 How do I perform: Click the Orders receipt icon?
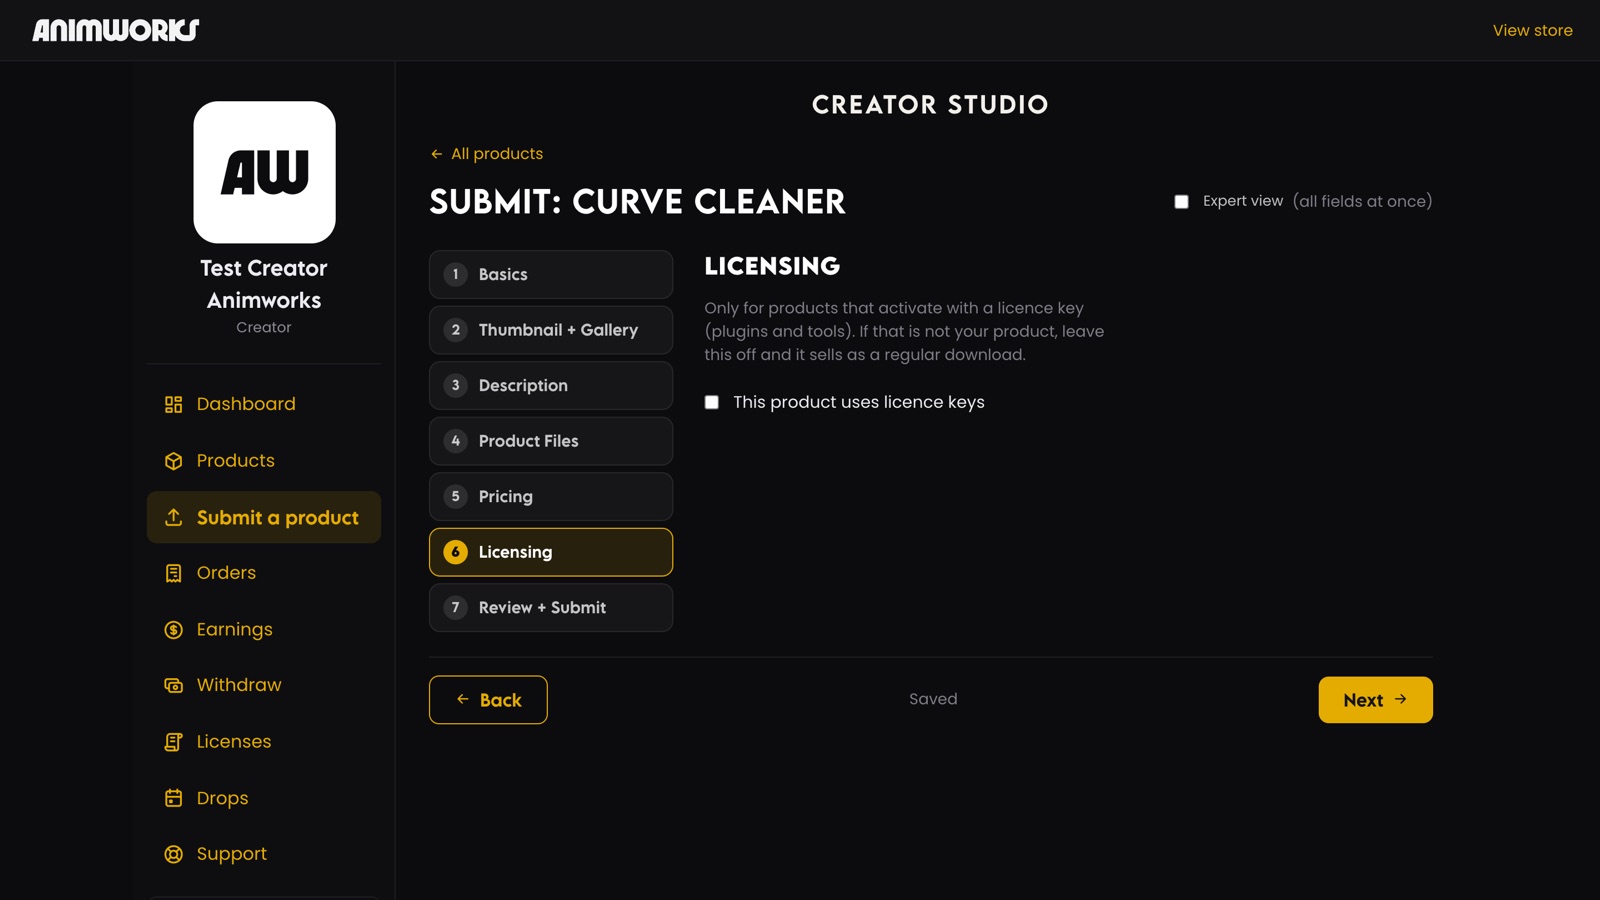click(173, 573)
